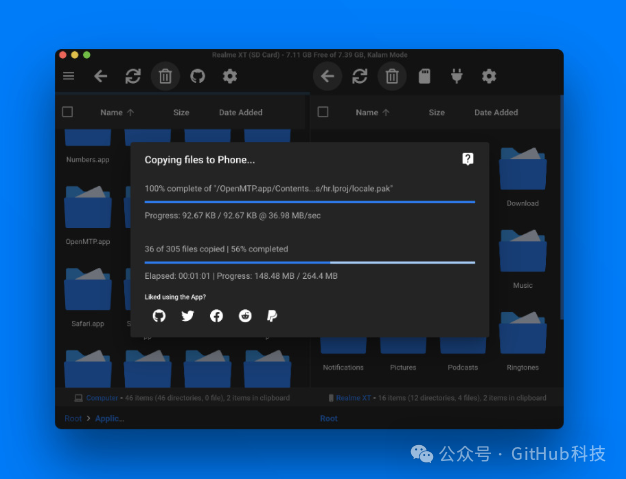Image resolution: width=626 pixels, height=479 pixels.
Task: Click the Realme XT window title text
Action: (309, 55)
